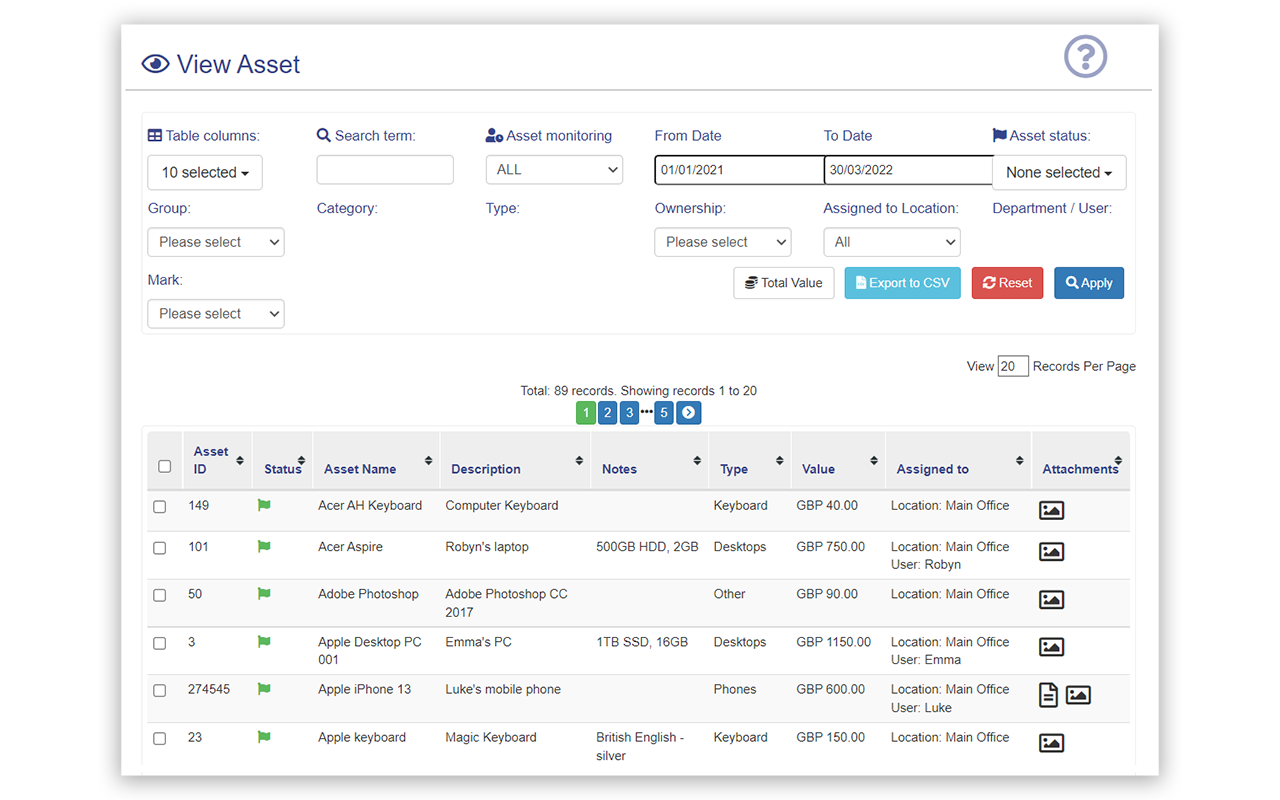Go to page 1 of results
The width and height of the screenshot is (1280, 800).
pyautogui.click(x=586, y=413)
